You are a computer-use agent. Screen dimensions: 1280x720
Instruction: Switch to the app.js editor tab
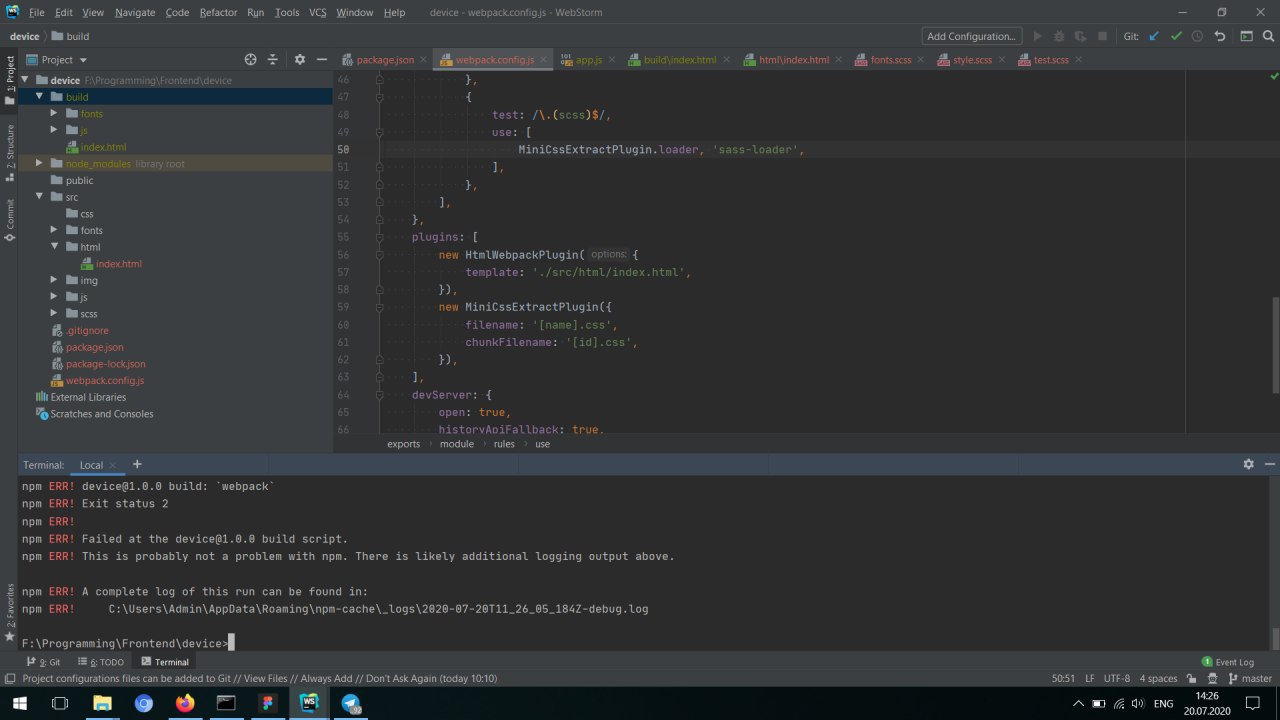click(588, 60)
